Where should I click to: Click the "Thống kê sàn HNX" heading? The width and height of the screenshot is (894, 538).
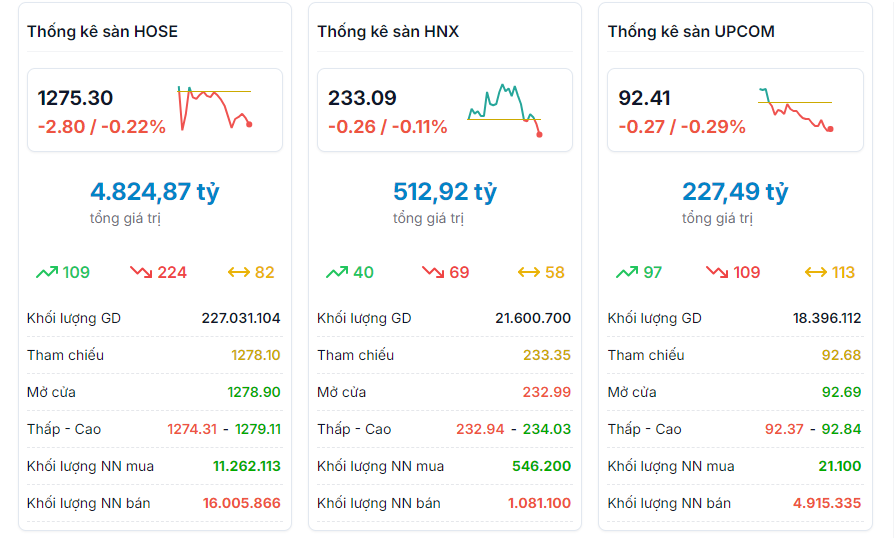pos(388,31)
